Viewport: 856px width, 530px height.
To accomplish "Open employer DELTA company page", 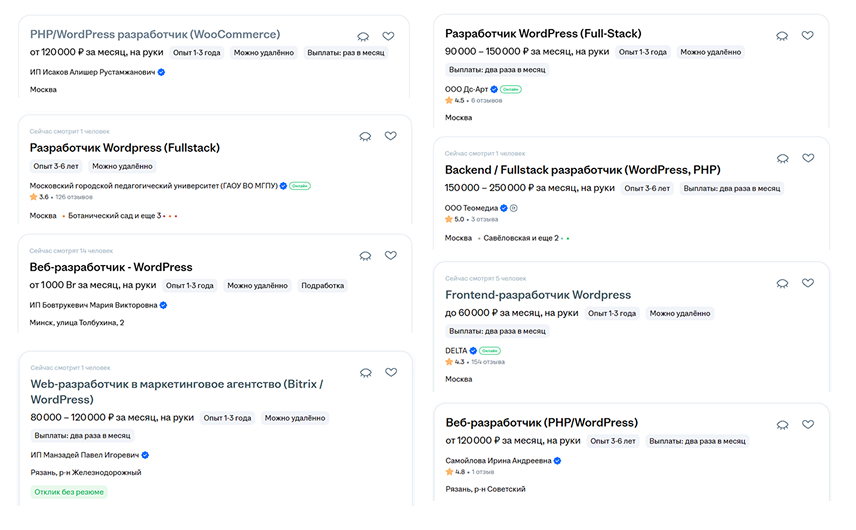I will tap(456, 350).
